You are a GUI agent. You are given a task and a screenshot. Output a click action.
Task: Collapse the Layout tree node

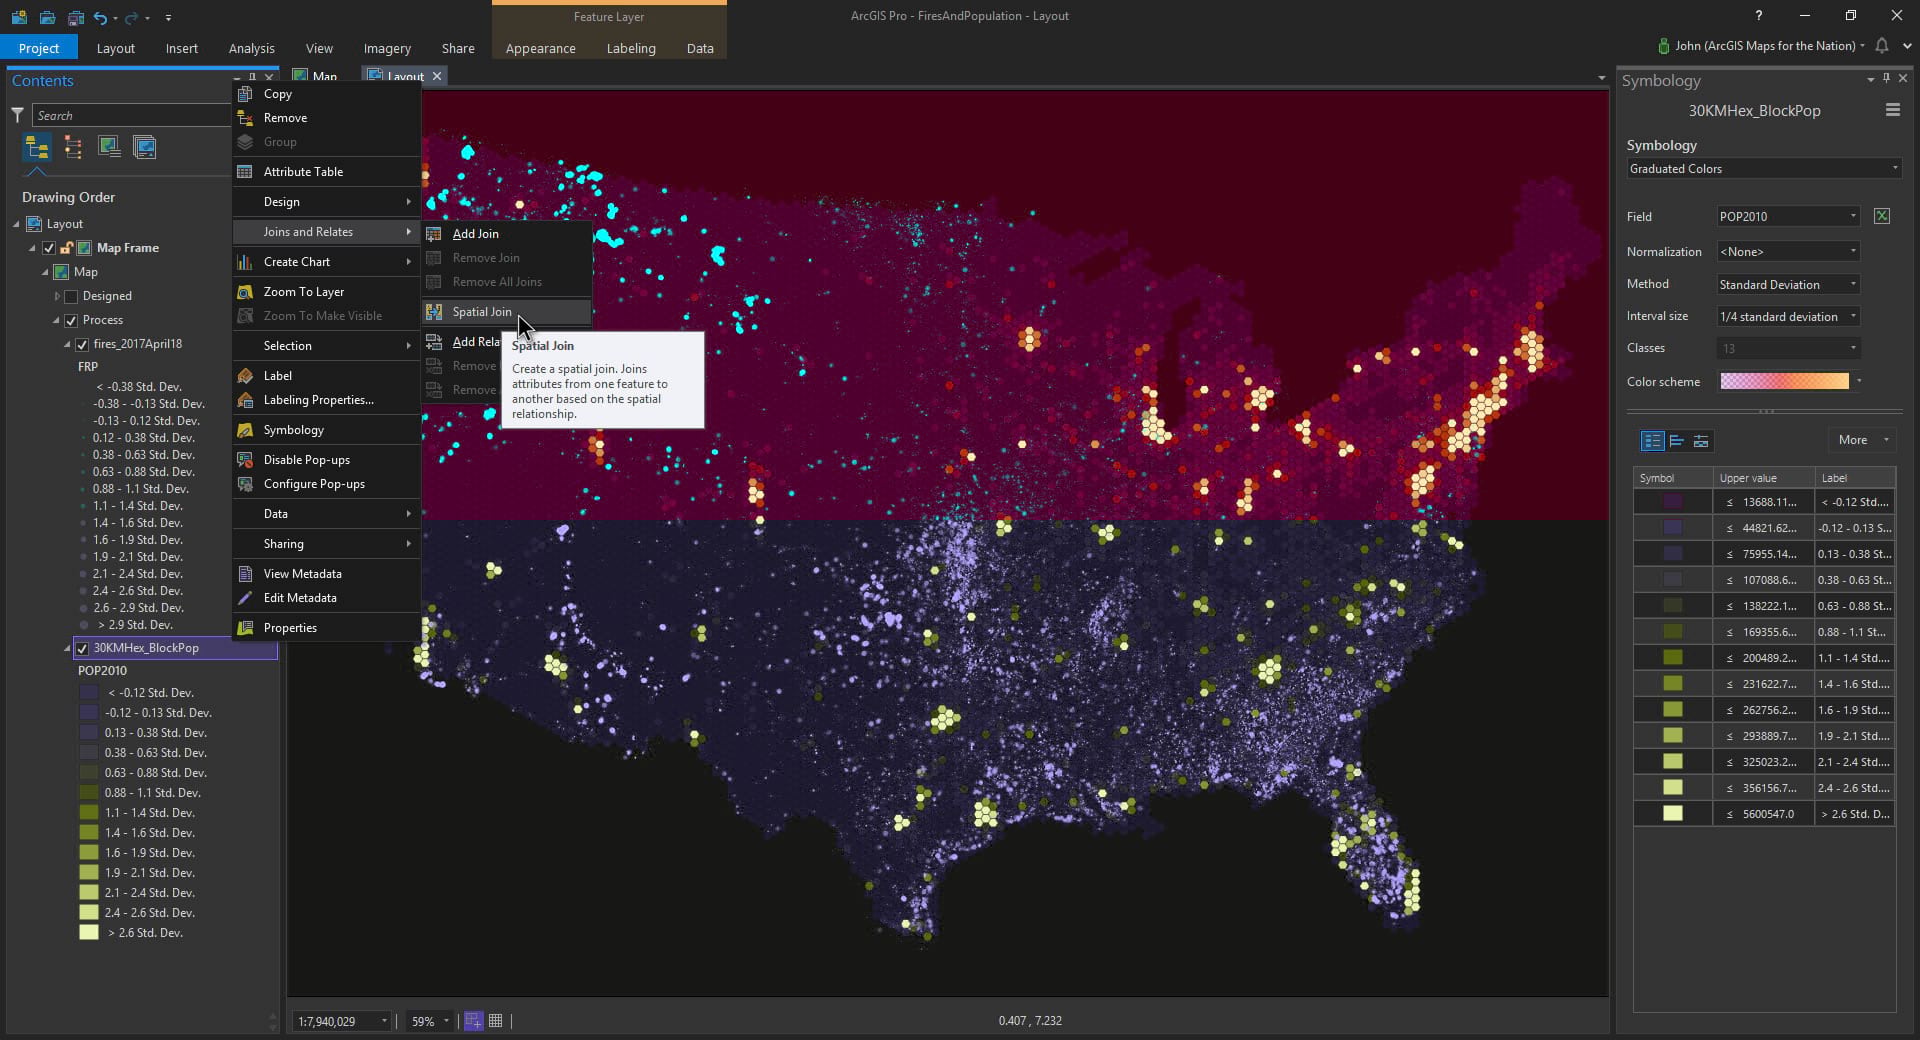[16, 224]
